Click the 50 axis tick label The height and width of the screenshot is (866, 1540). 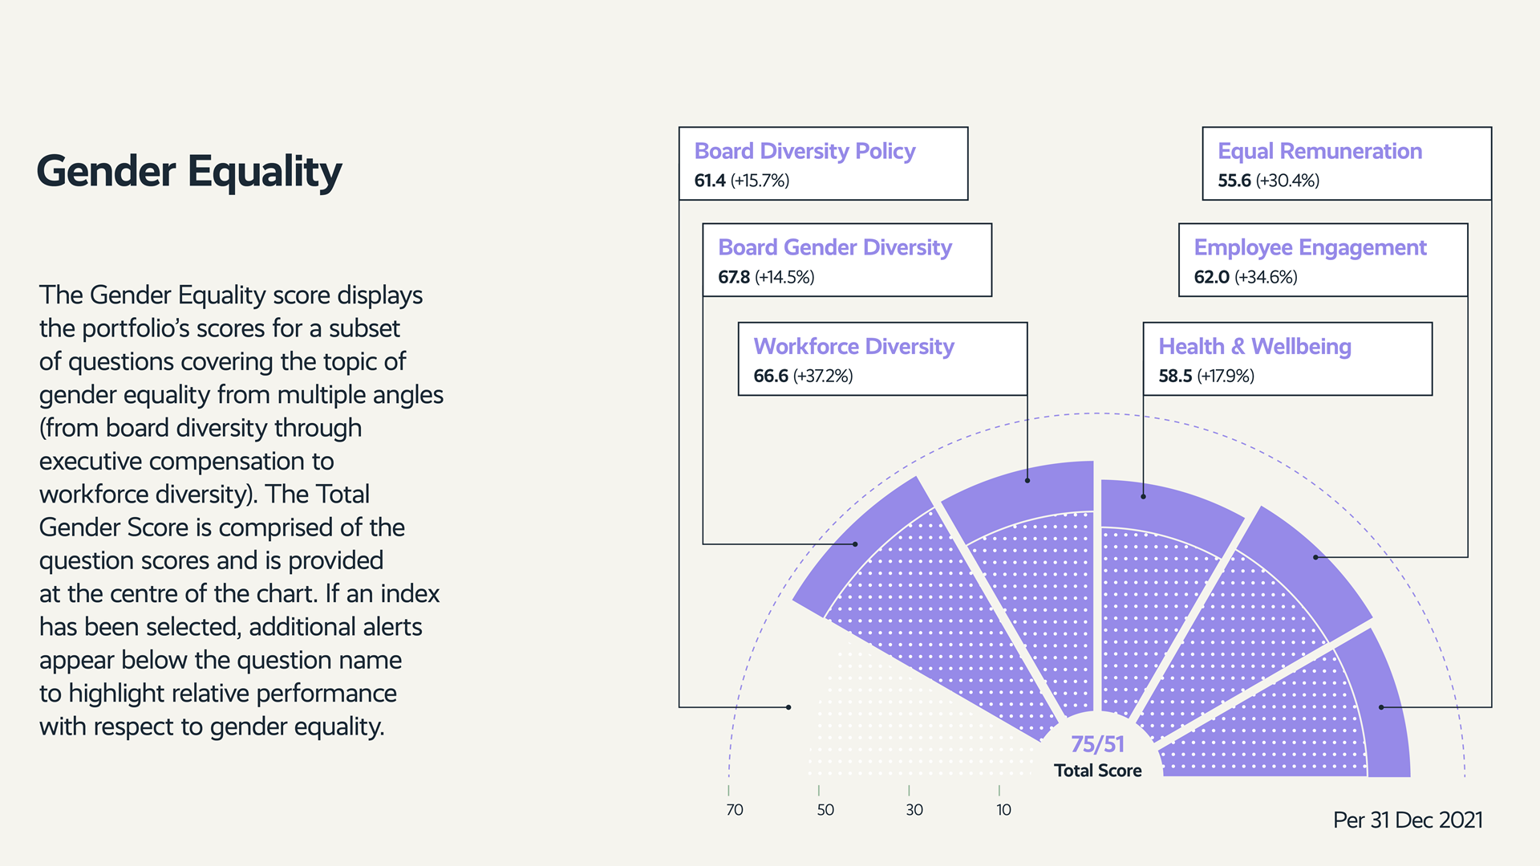pyautogui.click(x=825, y=810)
